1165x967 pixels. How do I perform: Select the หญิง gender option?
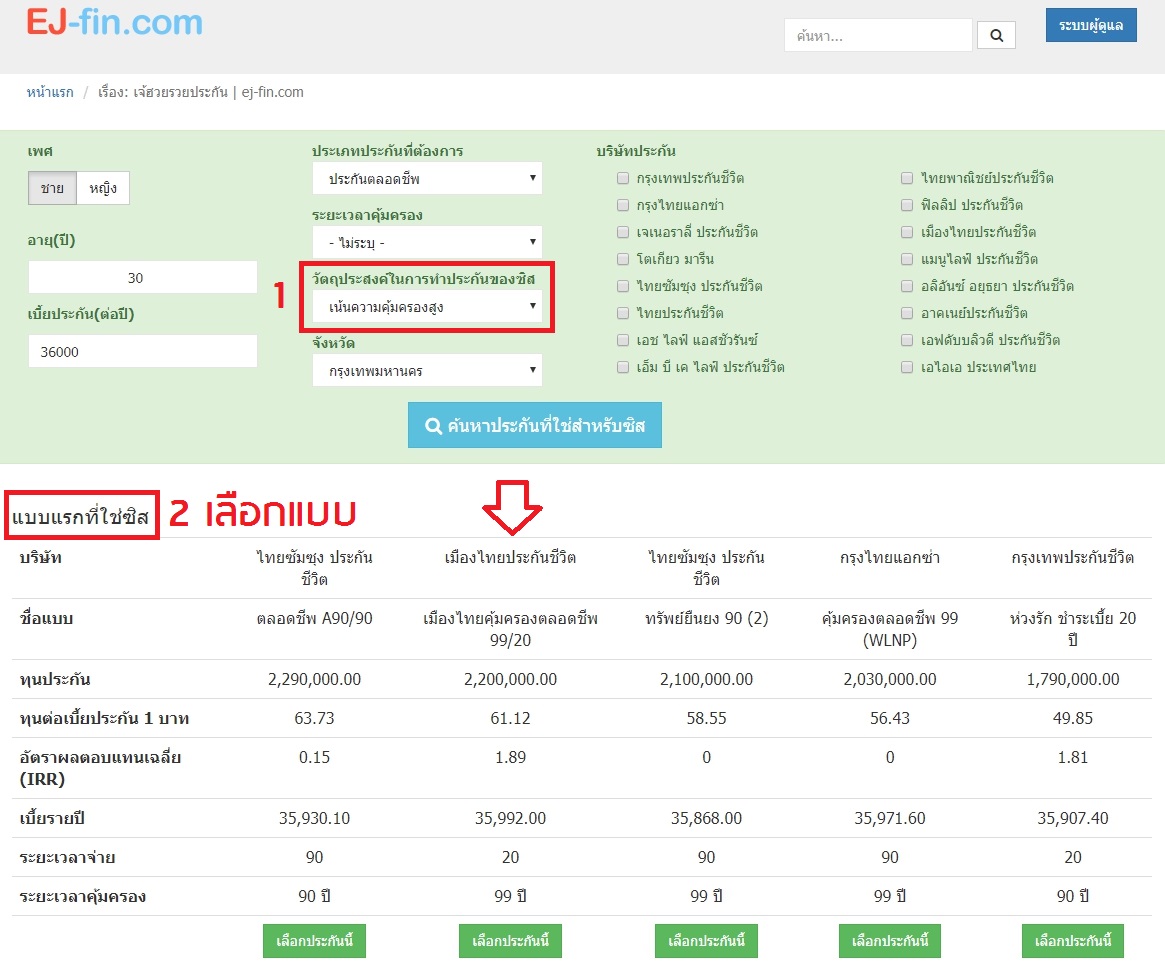[103, 188]
